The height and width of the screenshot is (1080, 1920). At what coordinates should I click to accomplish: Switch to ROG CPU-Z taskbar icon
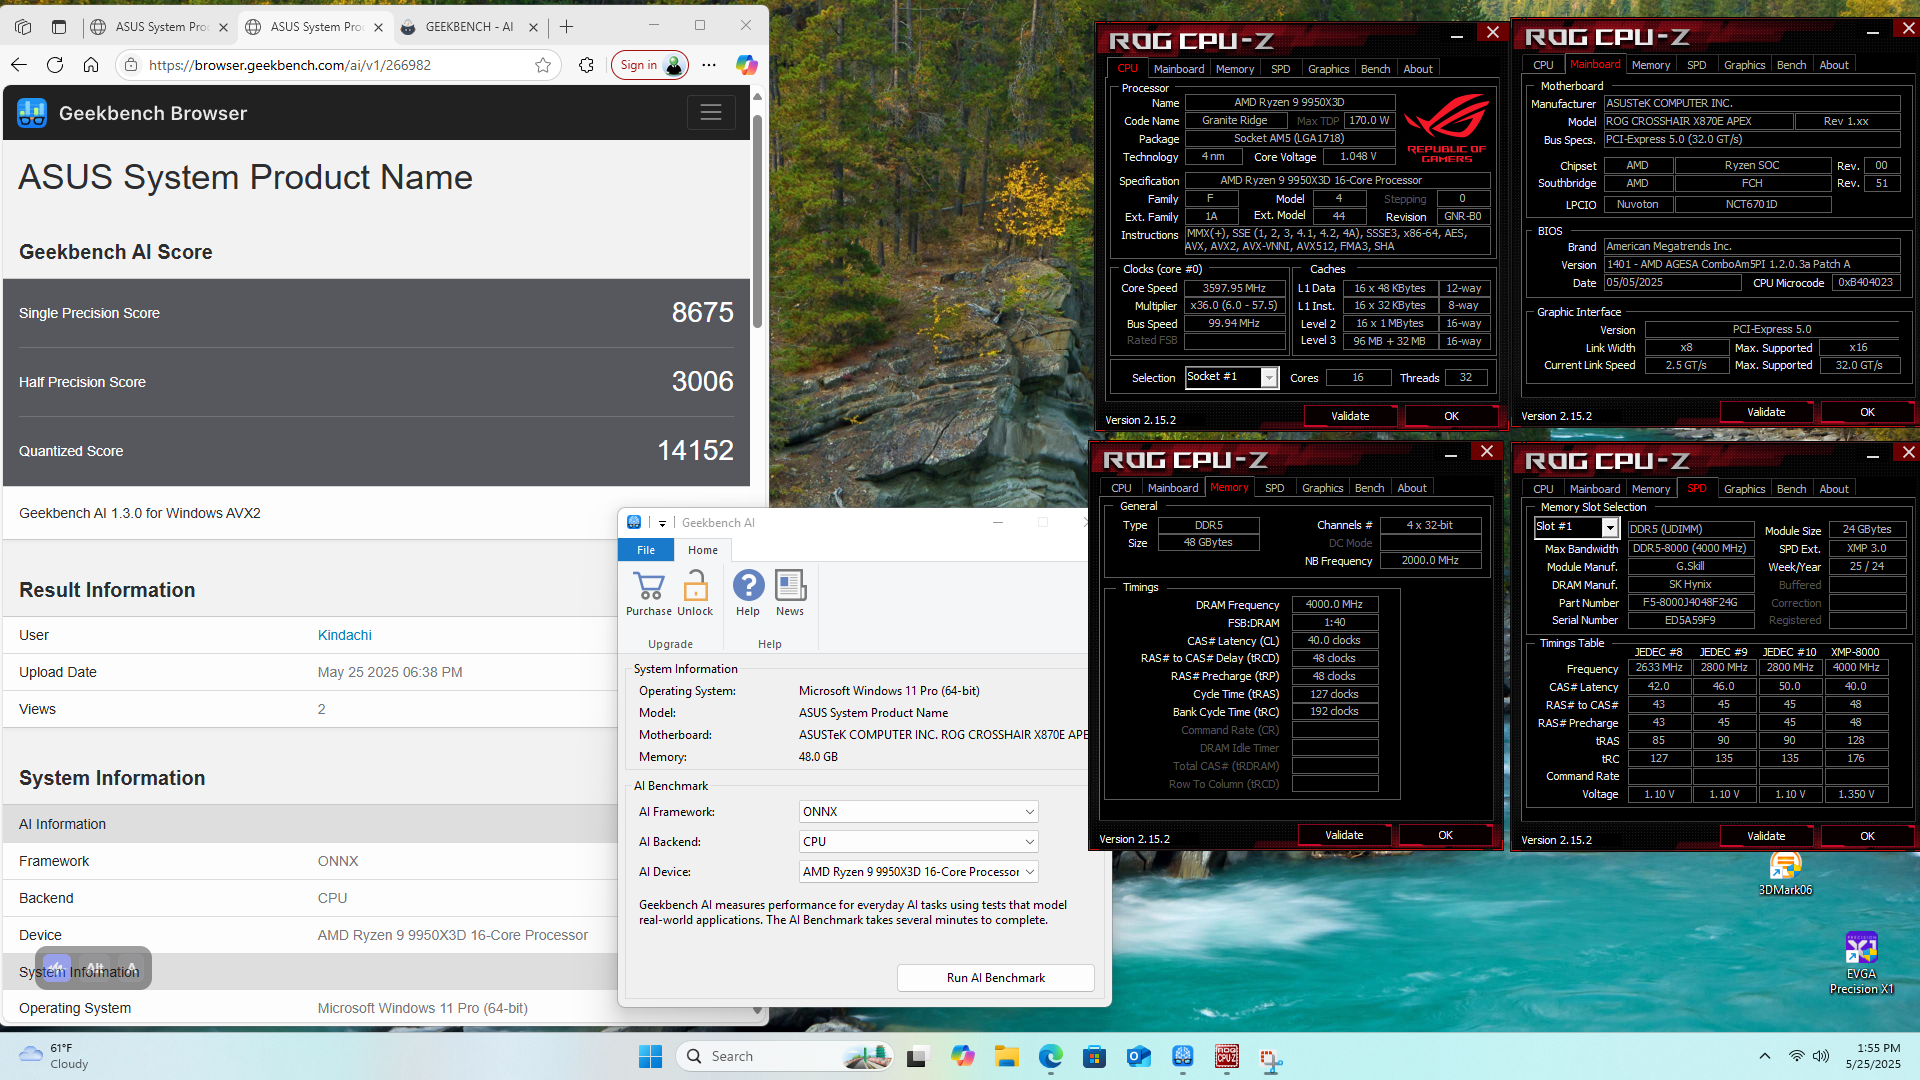1227,1056
